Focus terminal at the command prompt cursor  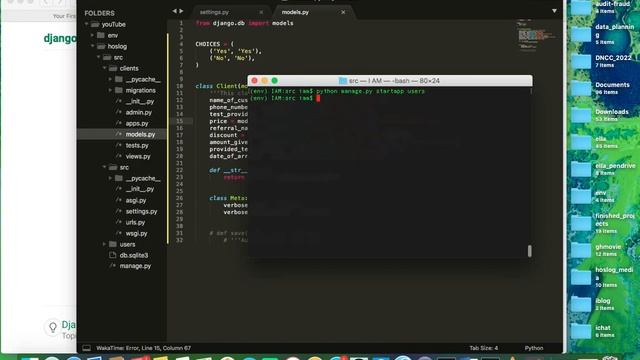pos(318,98)
